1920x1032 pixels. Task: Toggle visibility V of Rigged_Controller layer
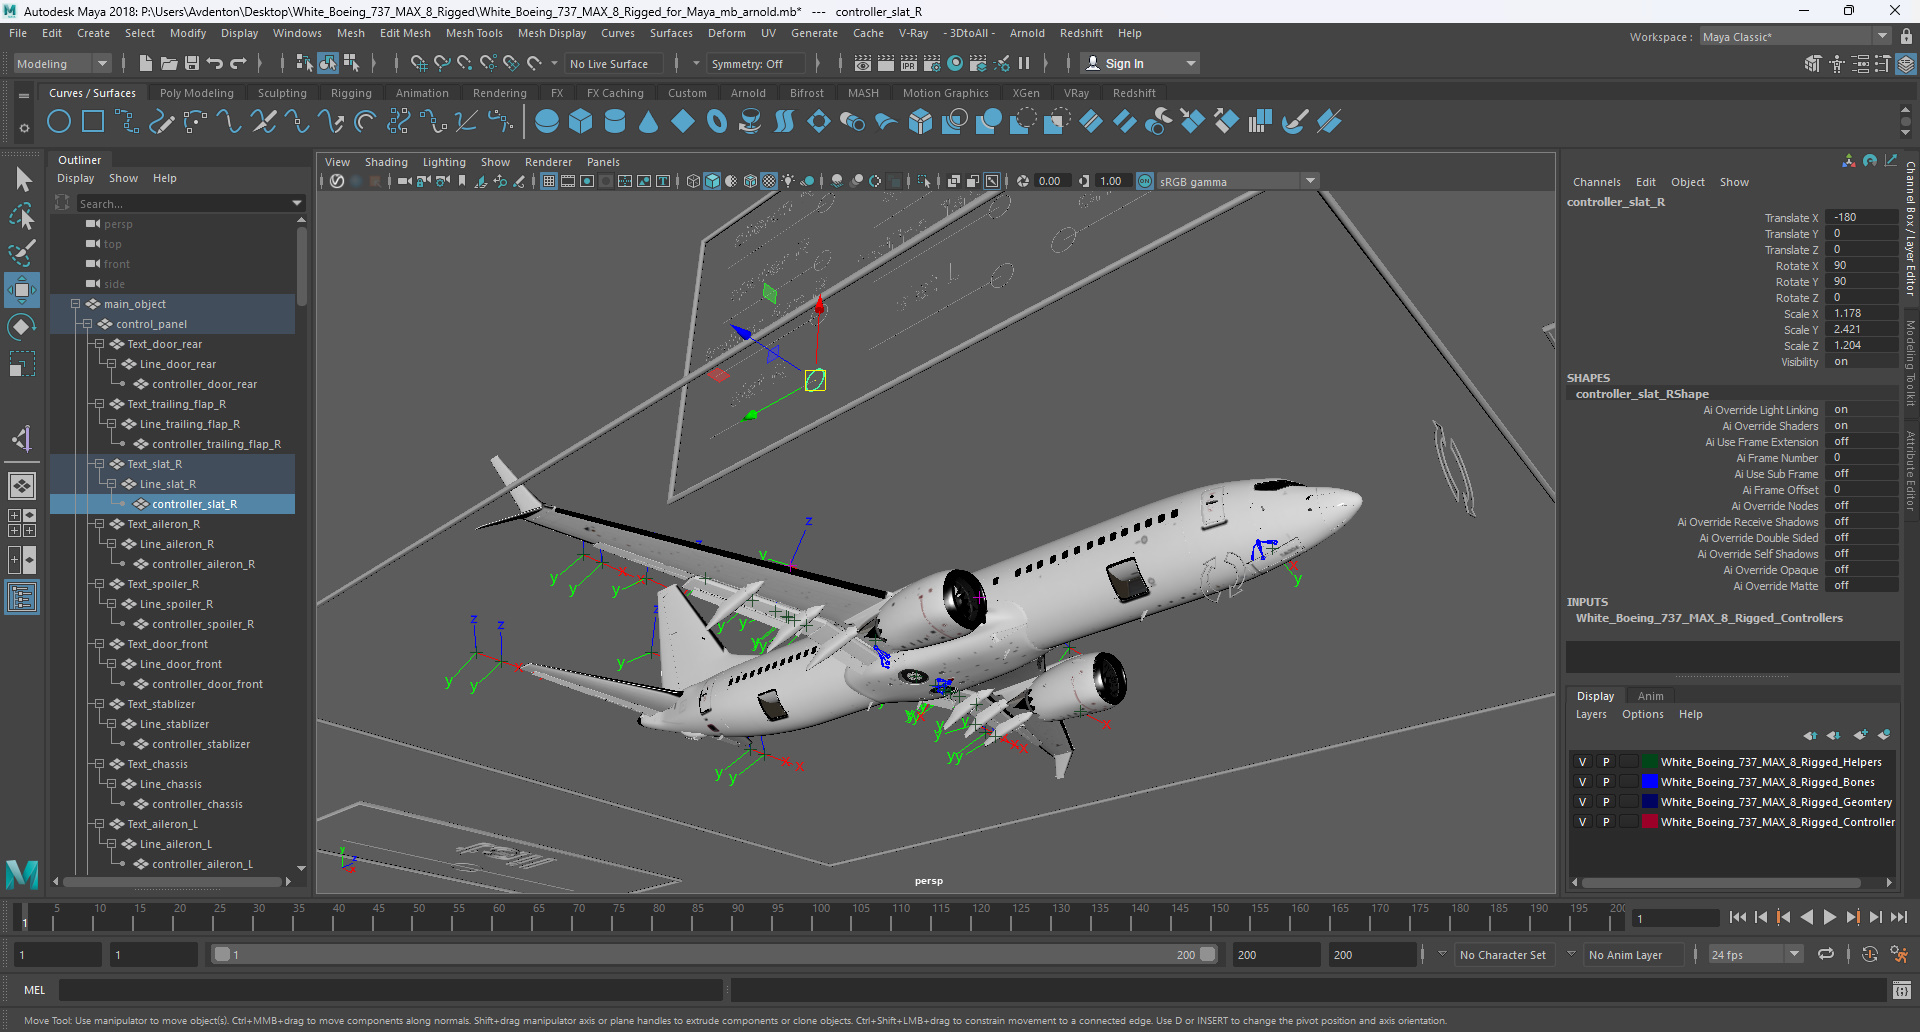point(1582,822)
